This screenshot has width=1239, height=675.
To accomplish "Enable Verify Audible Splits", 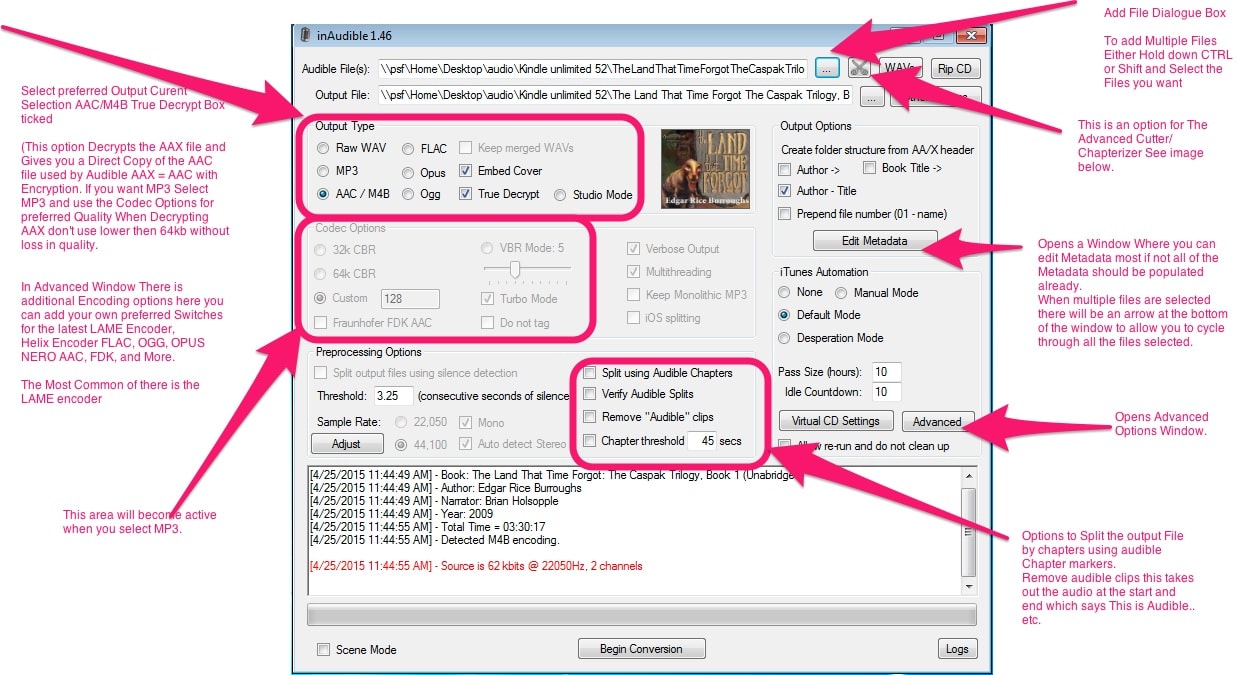I will pos(590,394).
